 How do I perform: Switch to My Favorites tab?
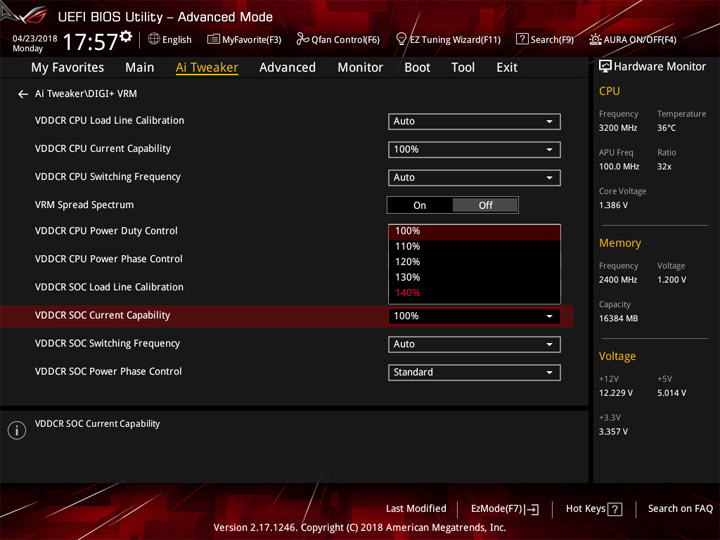click(68, 68)
